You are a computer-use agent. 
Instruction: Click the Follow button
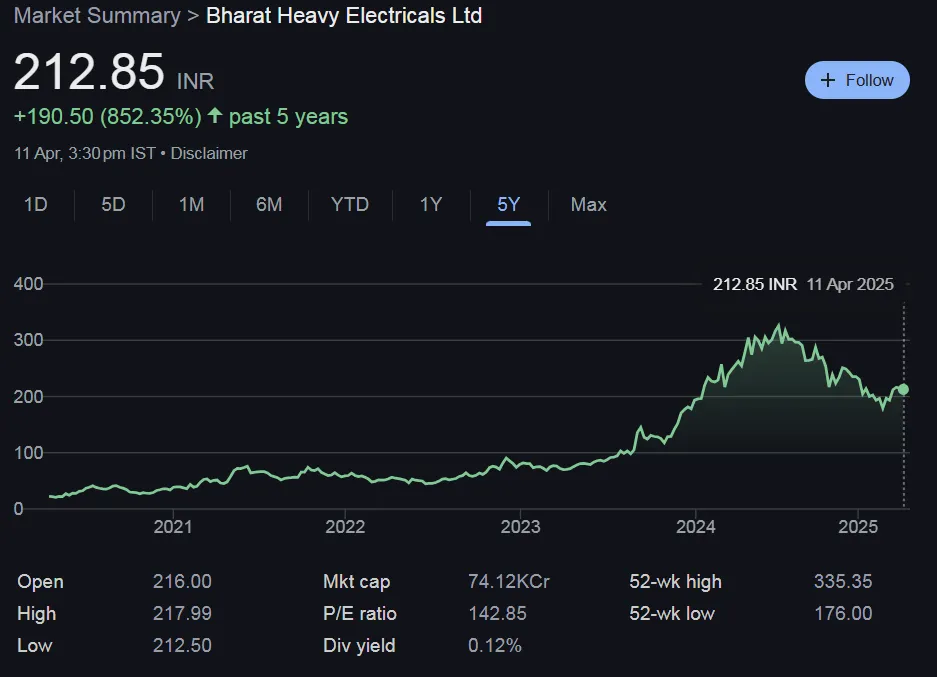(x=857, y=80)
